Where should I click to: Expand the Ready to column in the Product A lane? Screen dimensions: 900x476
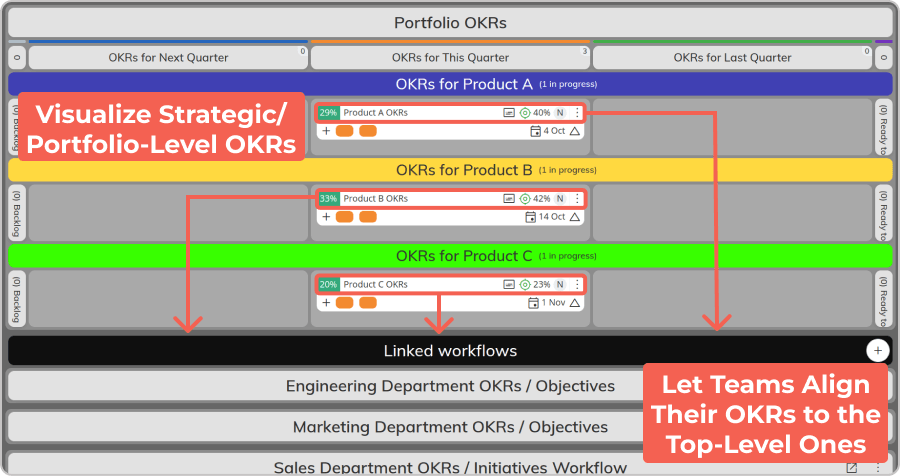click(883, 127)
